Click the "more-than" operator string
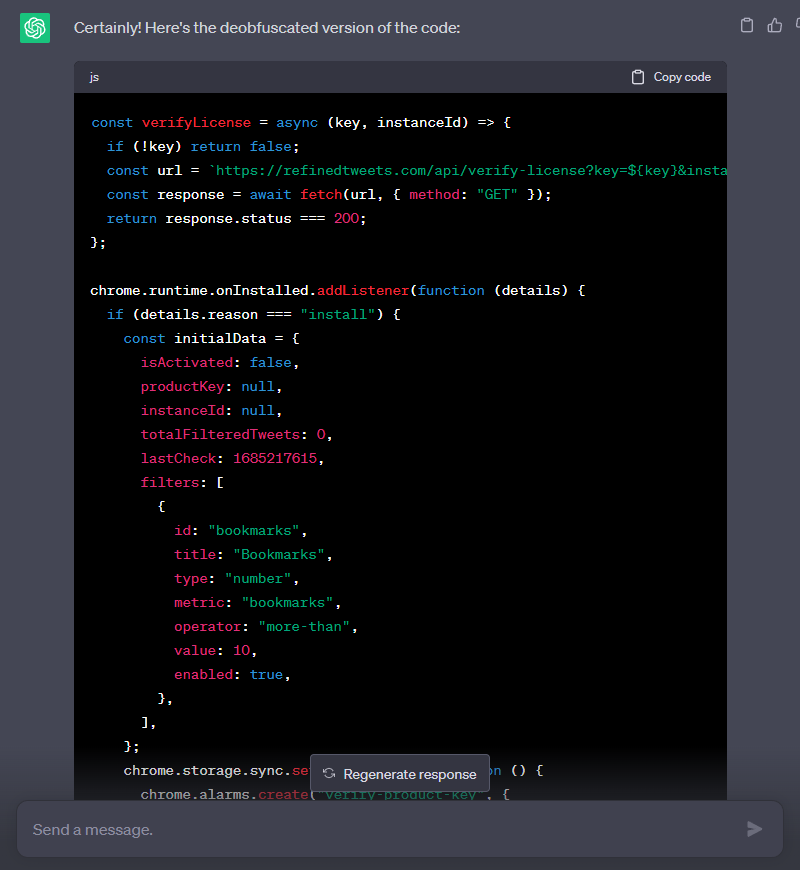The height and width of the screenshot is (870, 800). coord(304,626)
